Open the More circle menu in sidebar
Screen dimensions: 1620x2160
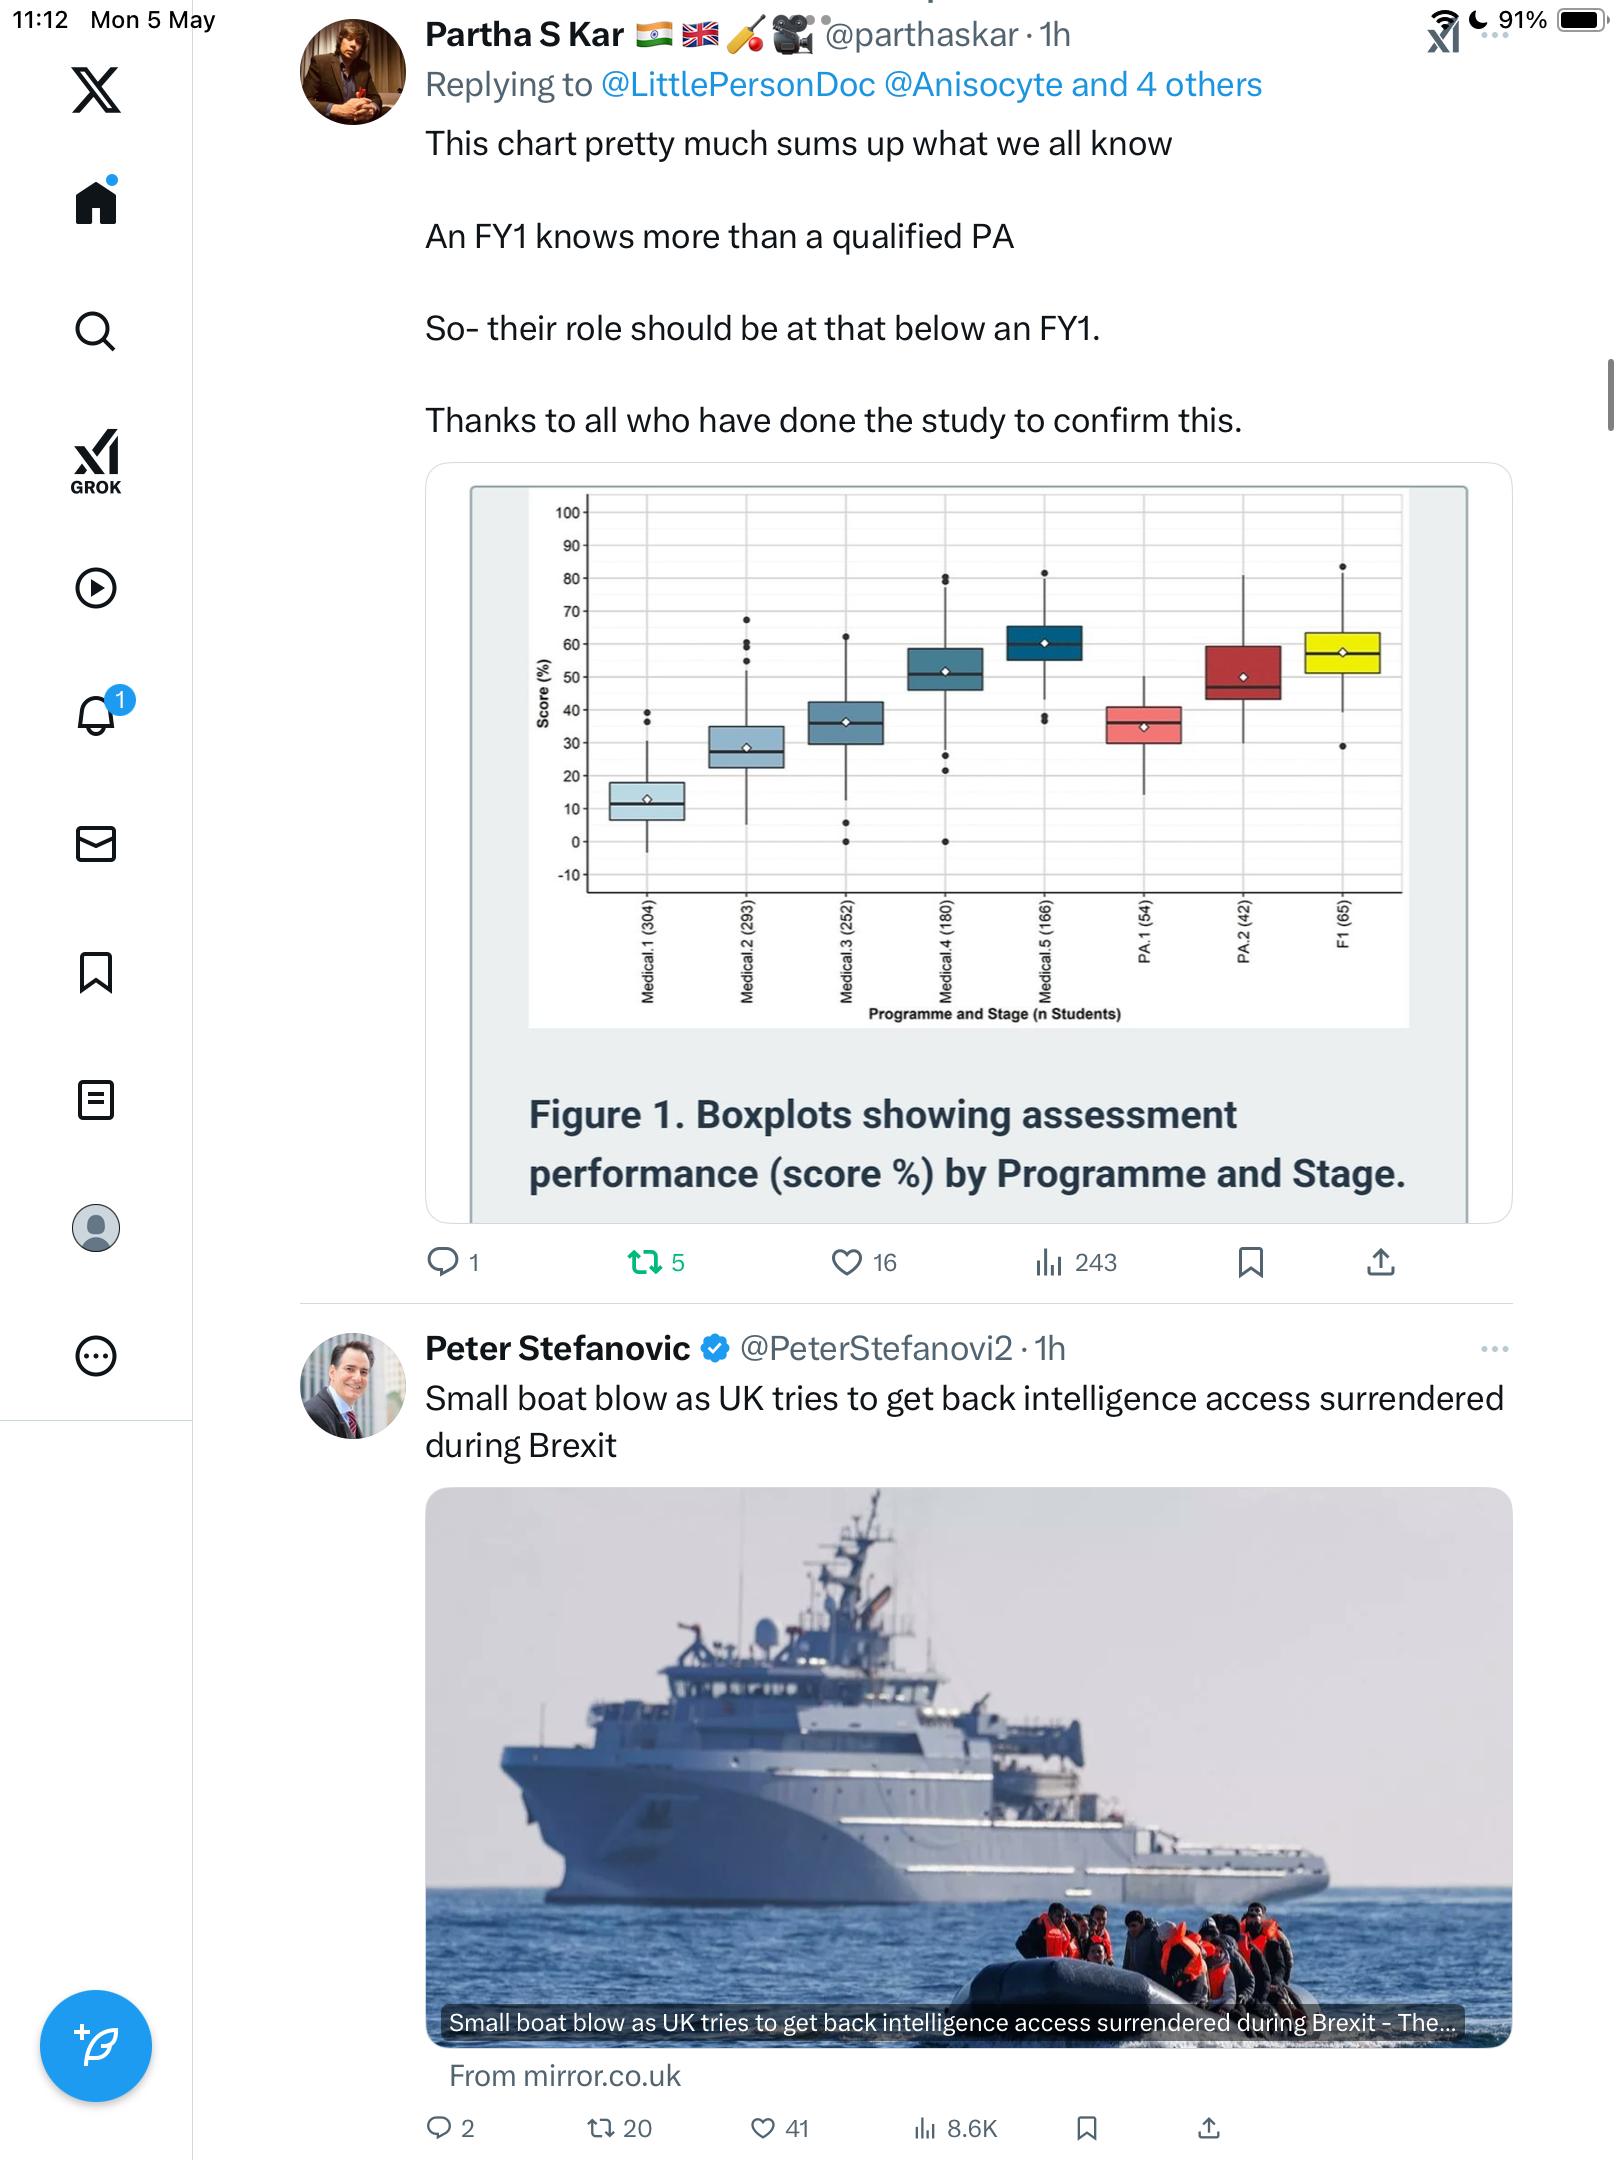96,1356
